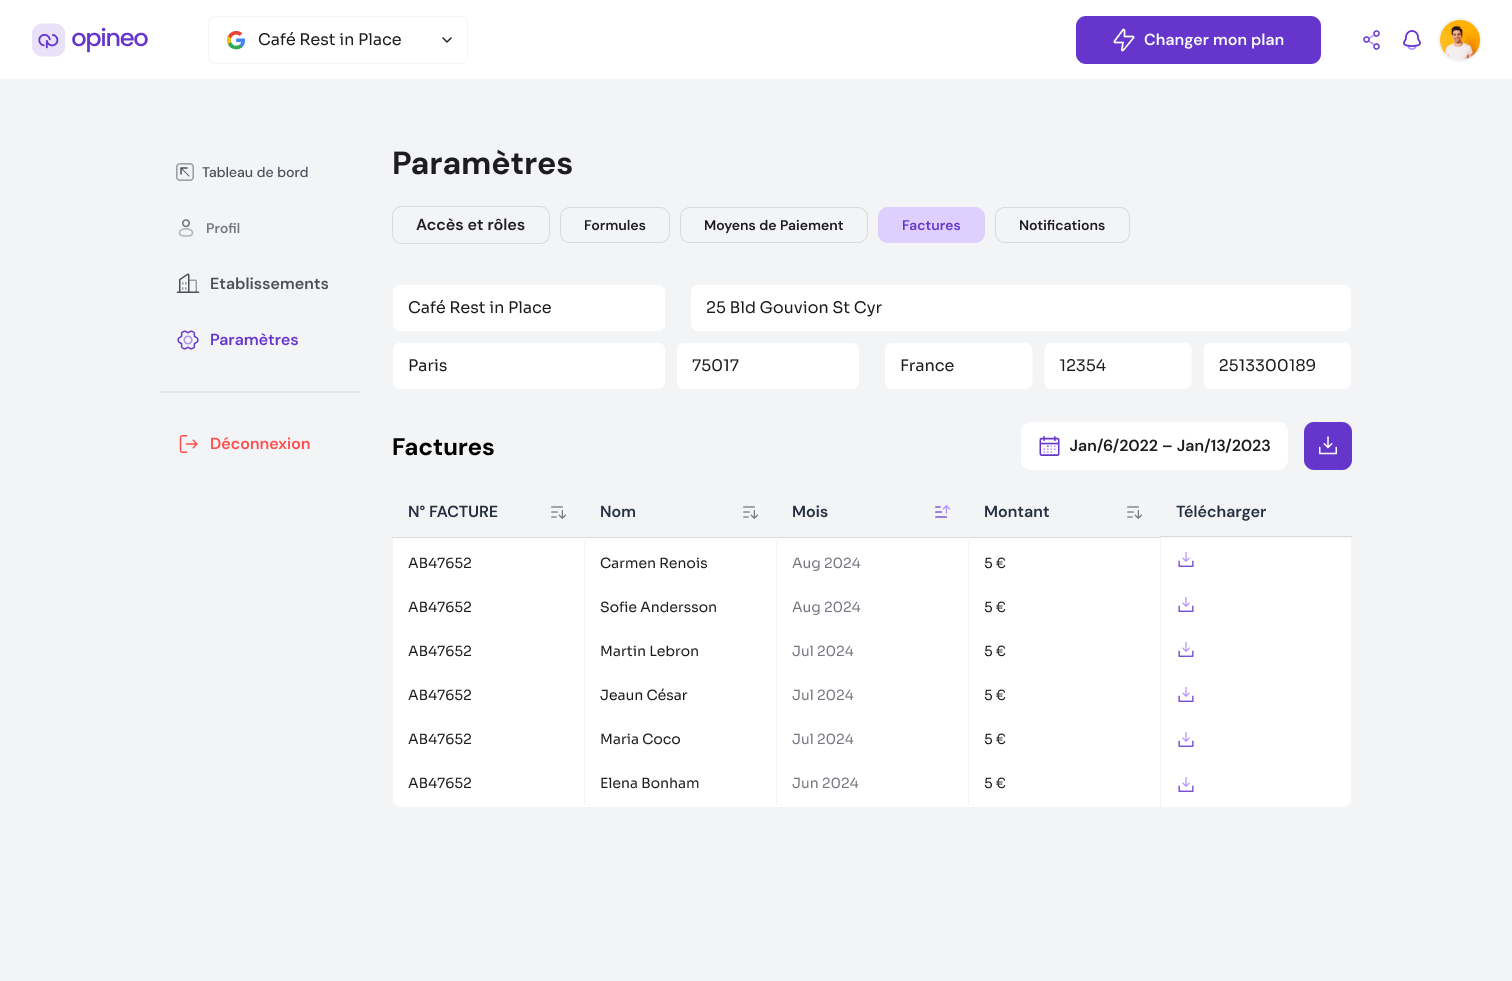The image size is (1512, 981).
Task: Select the Tableau de bord icon in sidebar
Action: click(x=185, y=171)
